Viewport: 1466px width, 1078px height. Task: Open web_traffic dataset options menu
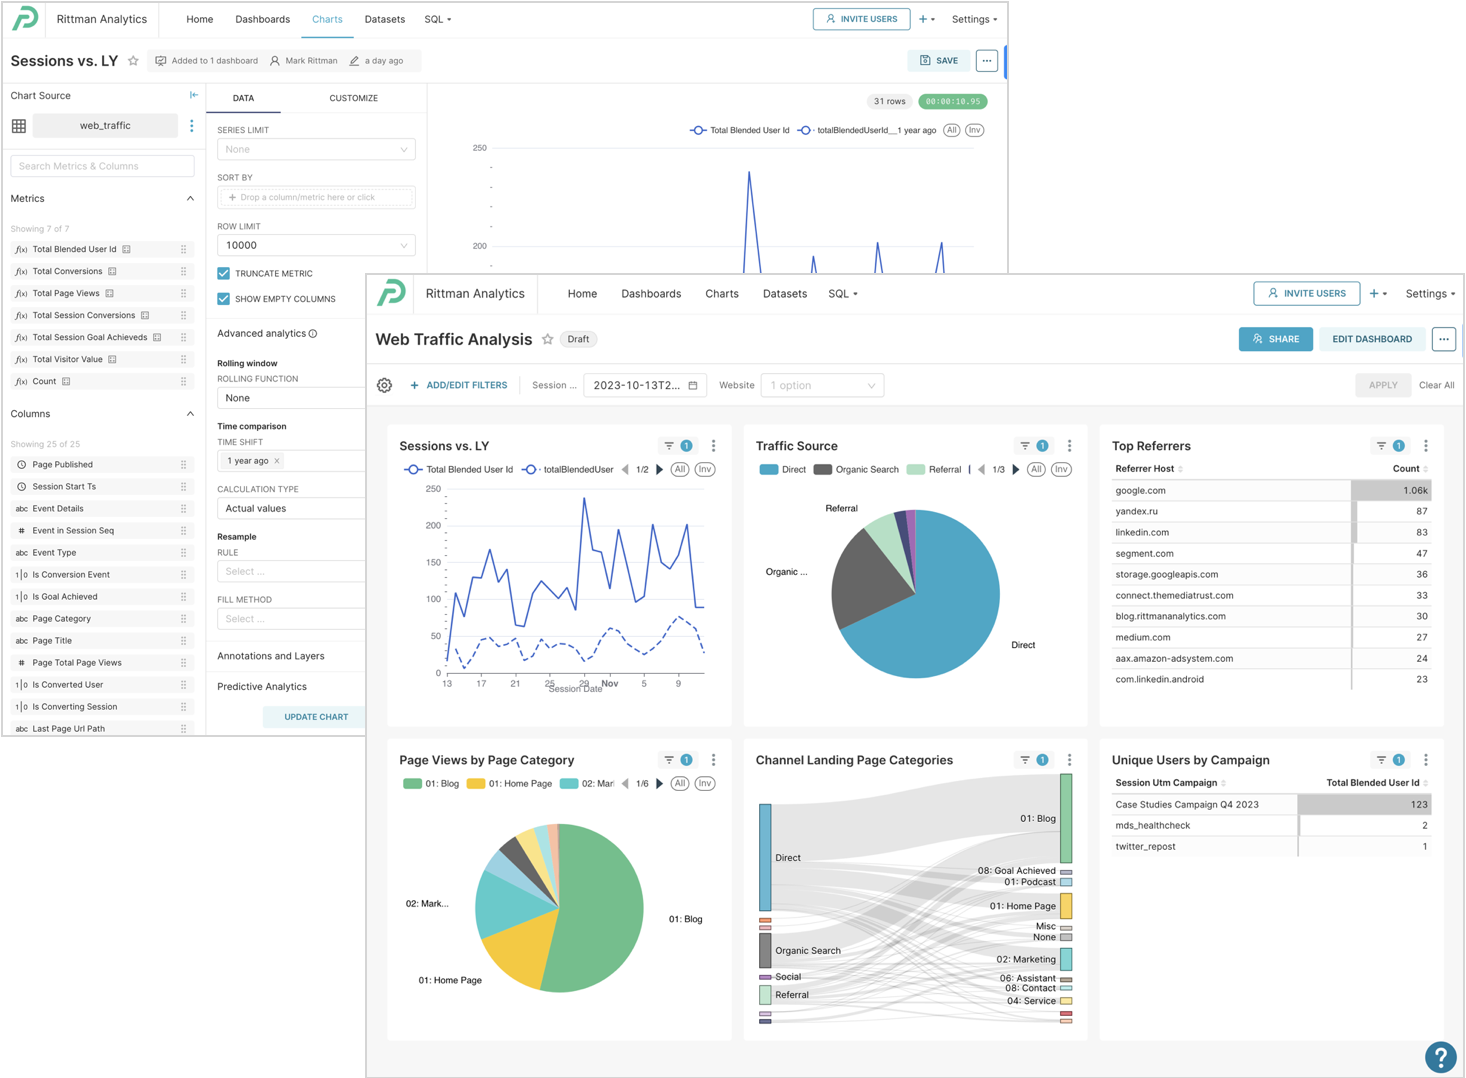[192, 126]
